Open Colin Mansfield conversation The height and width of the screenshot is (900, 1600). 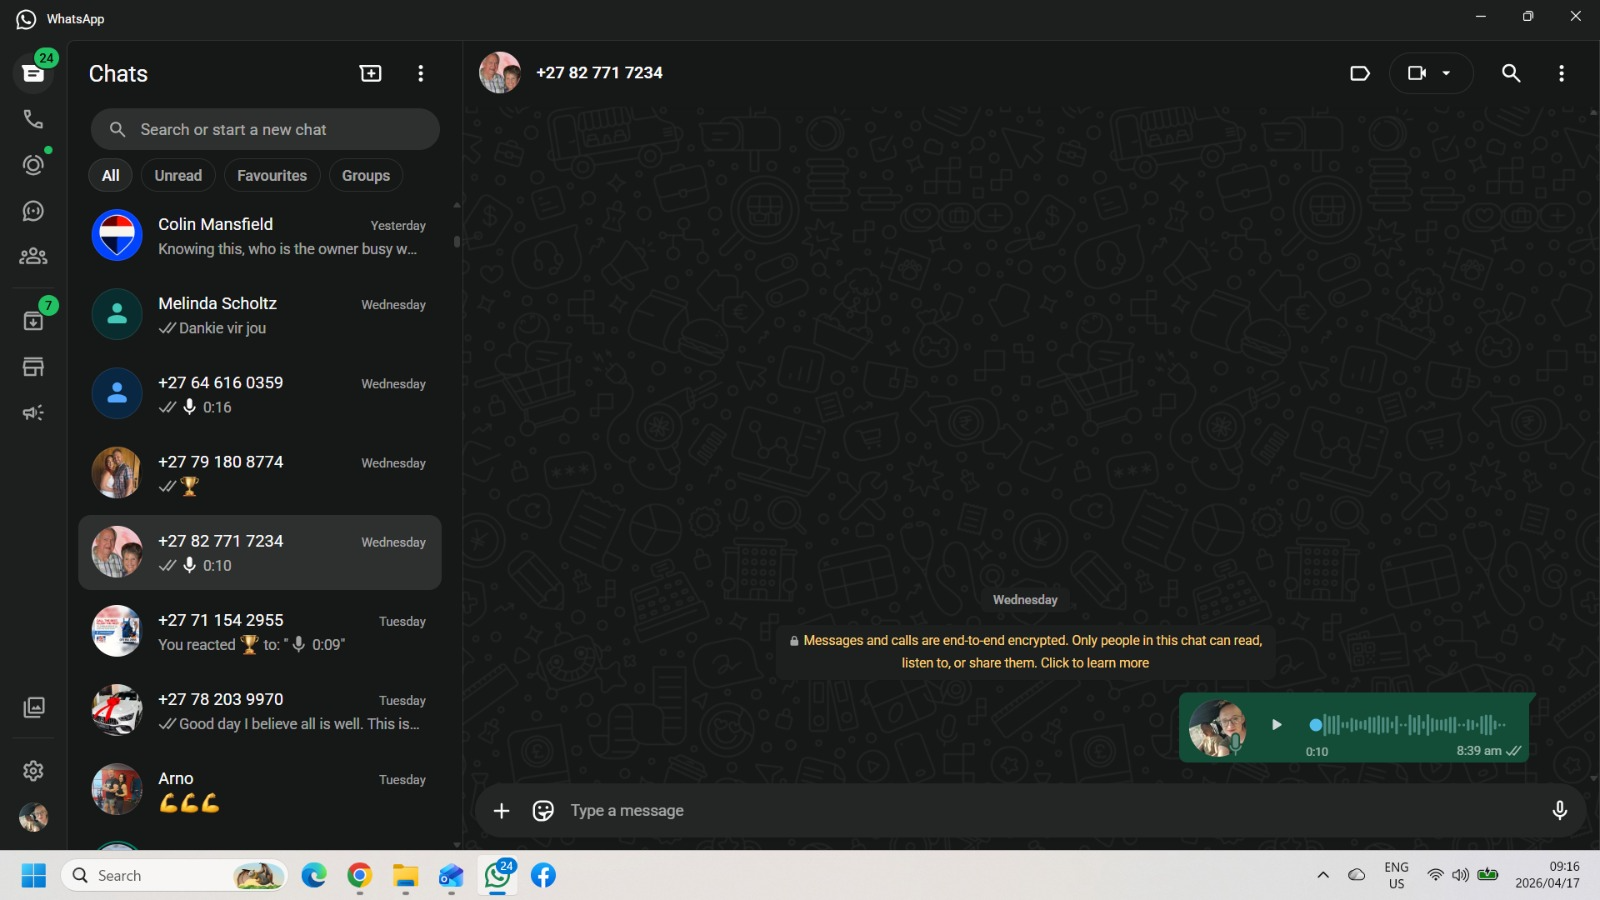point(260,236)
